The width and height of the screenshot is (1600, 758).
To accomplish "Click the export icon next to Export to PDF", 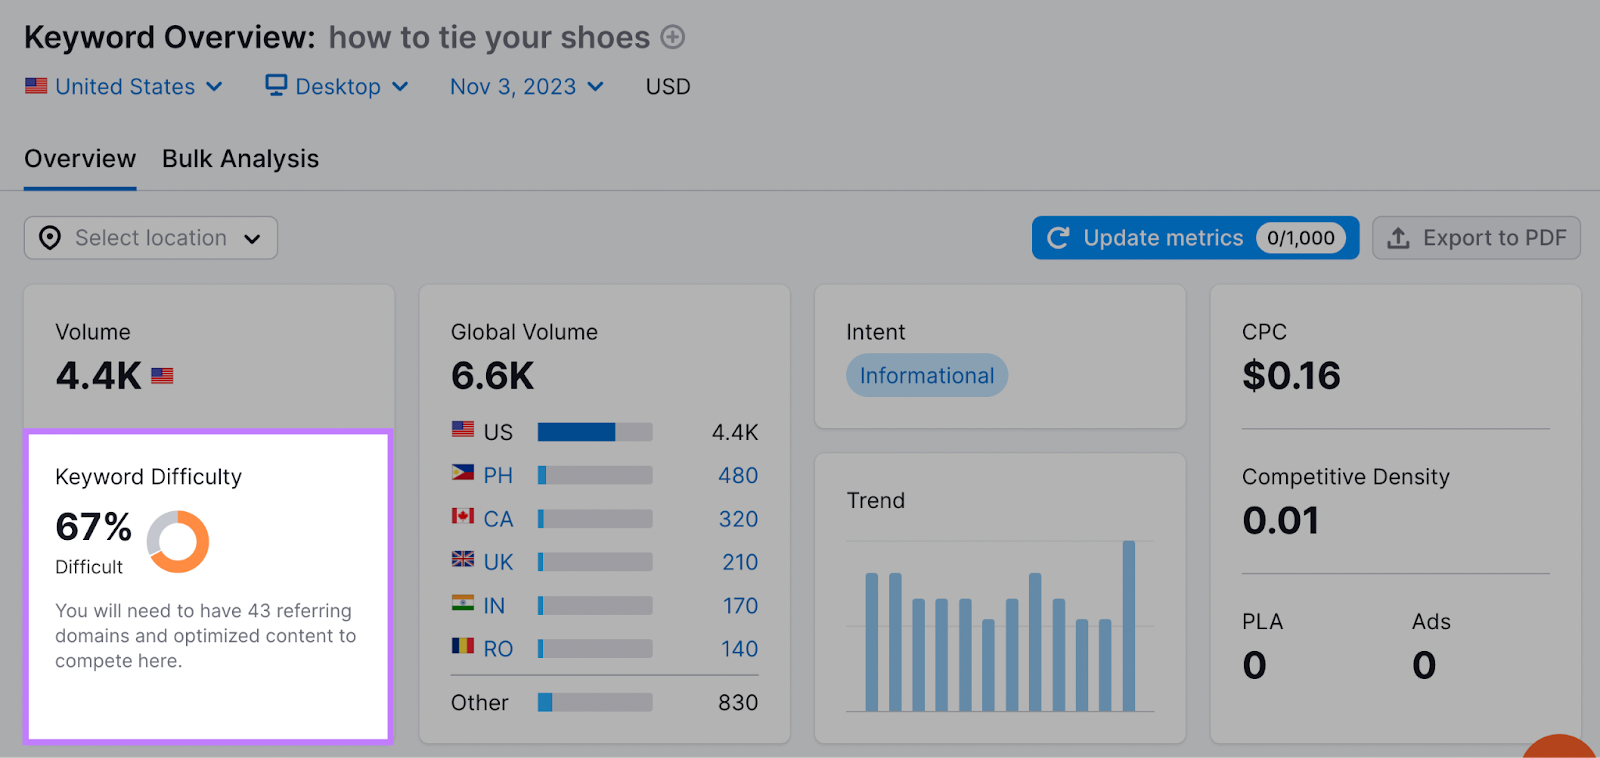I will (1397, 238).
